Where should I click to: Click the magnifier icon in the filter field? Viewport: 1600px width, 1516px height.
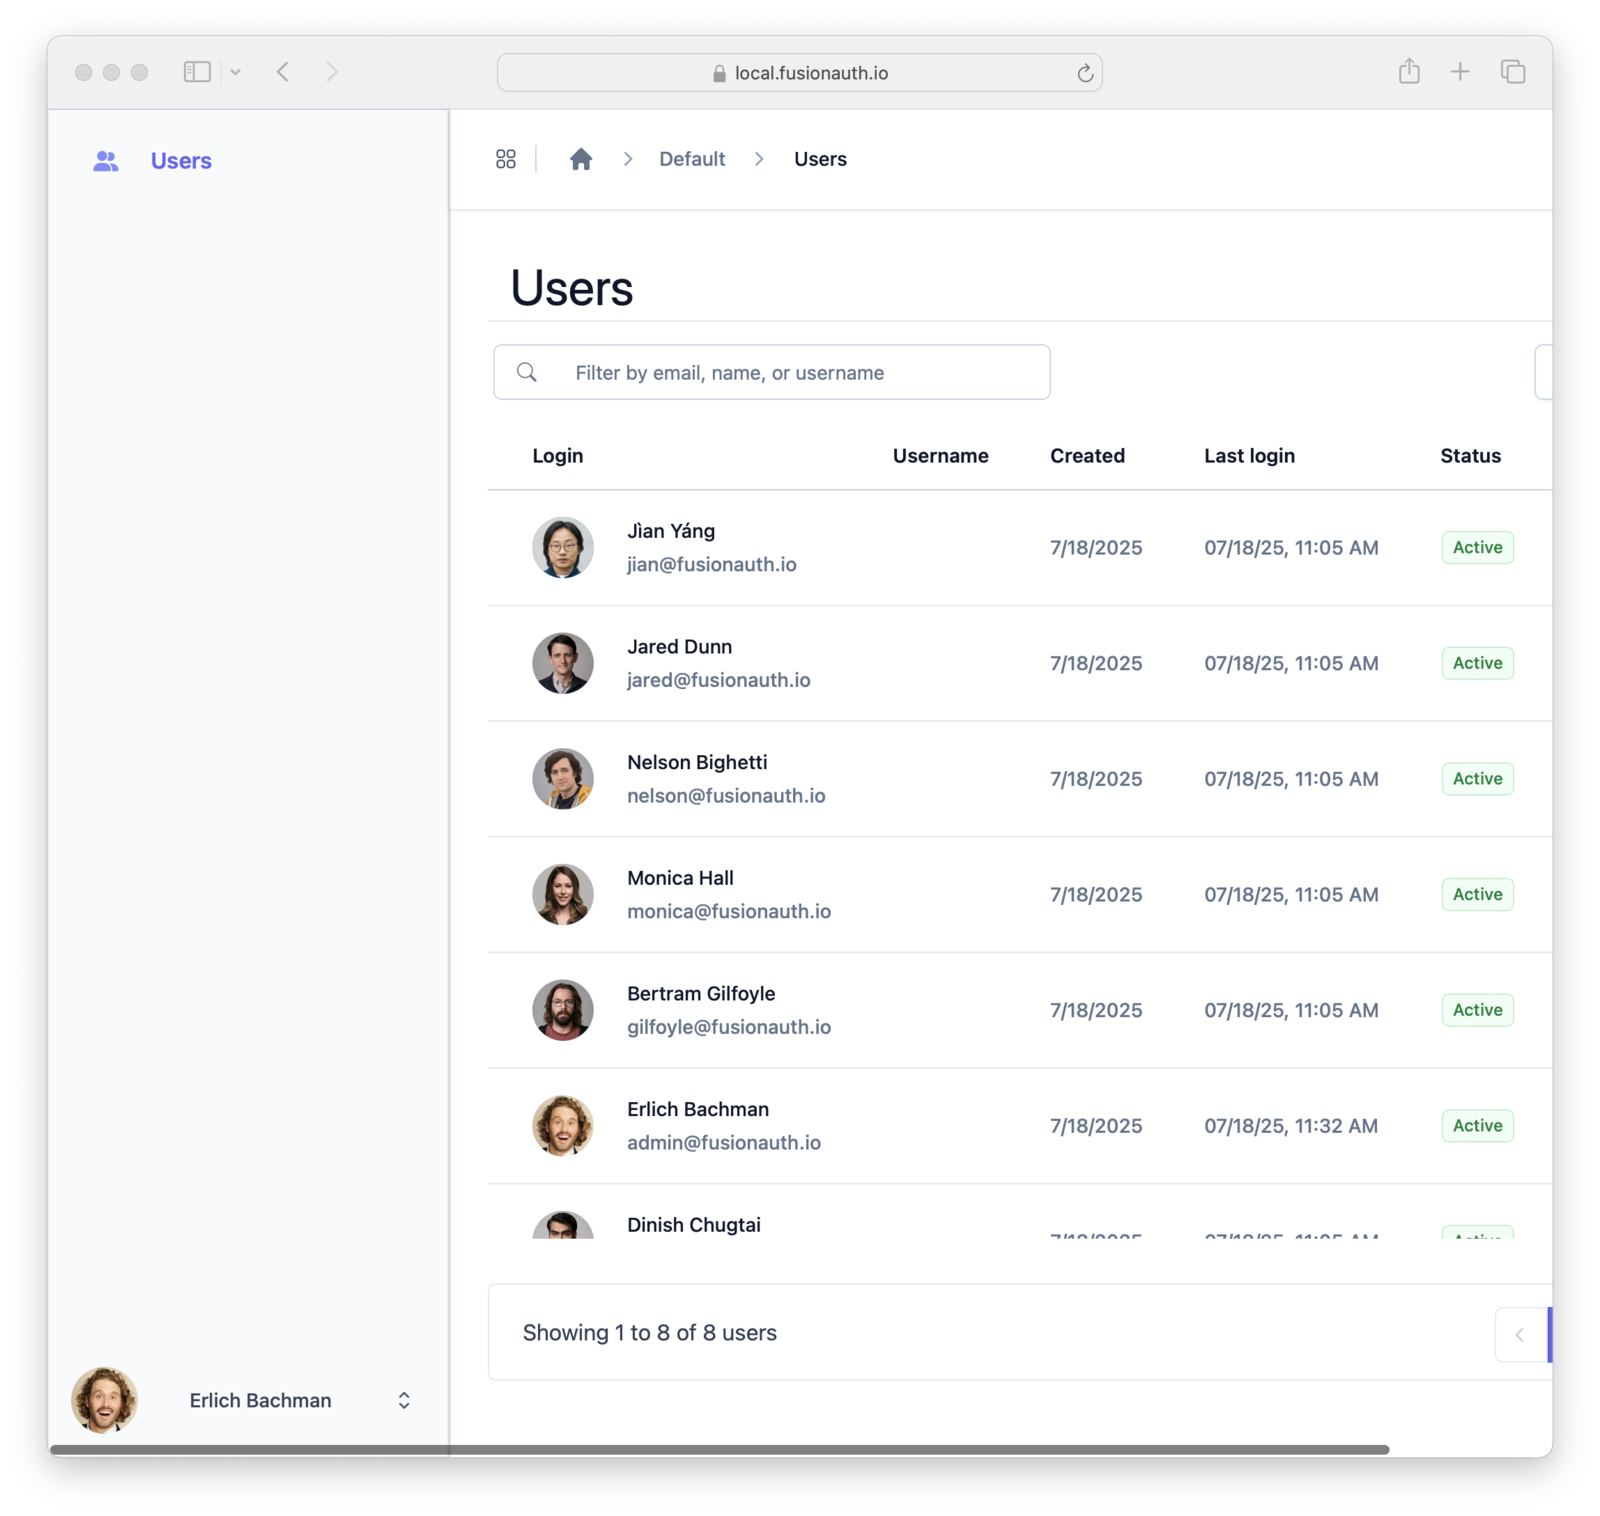click(526, 372)
